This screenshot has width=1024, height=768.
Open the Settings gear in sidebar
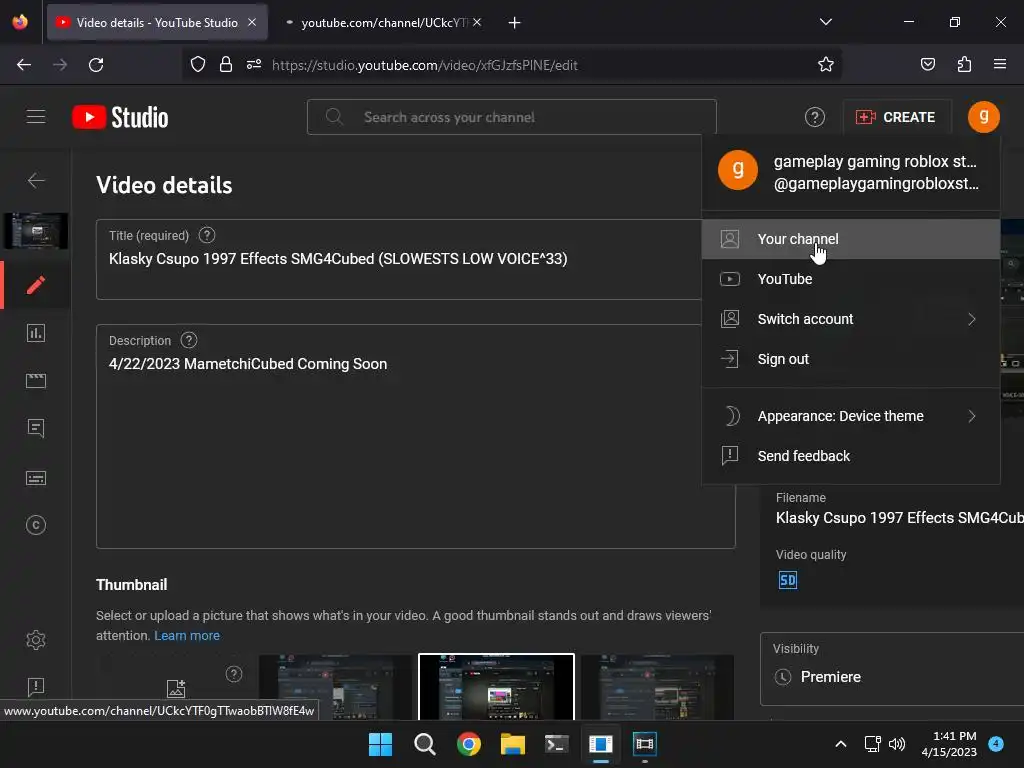(x=36, y=640)
